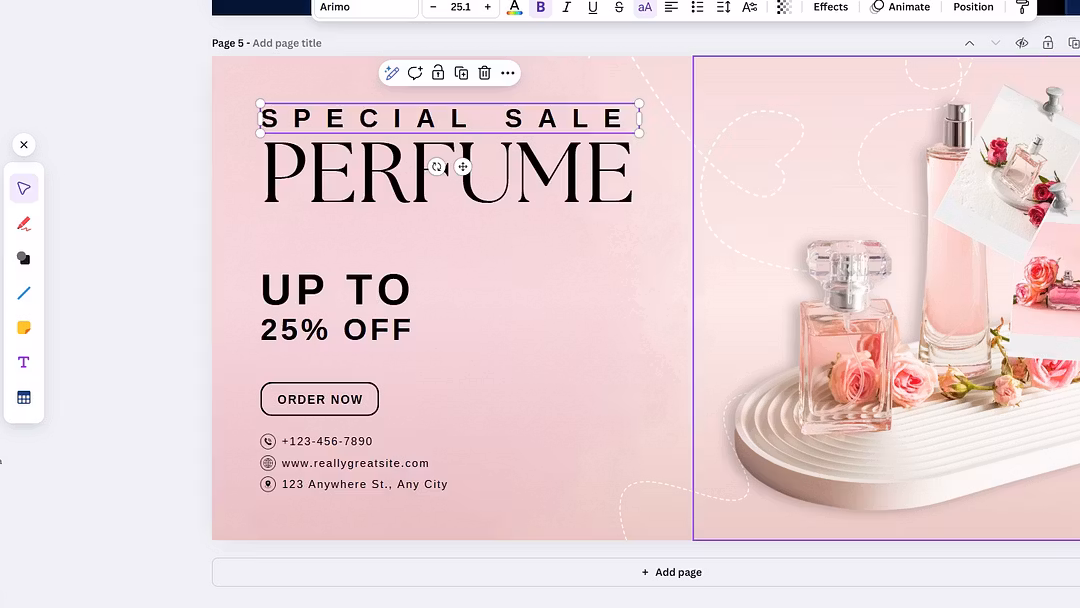Screen dimensions: 1080x608
Task: Select the Text tool
Action: (x=24, y=362)
